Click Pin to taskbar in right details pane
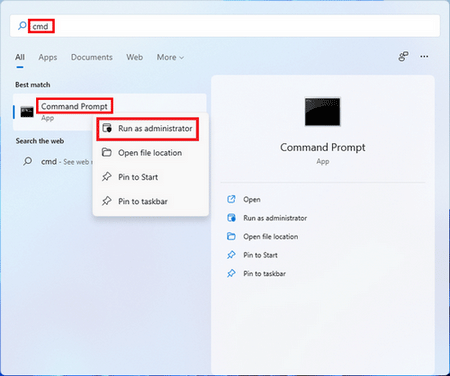The width and height of the screenshot is (450, 376). (x=264, y=274)
